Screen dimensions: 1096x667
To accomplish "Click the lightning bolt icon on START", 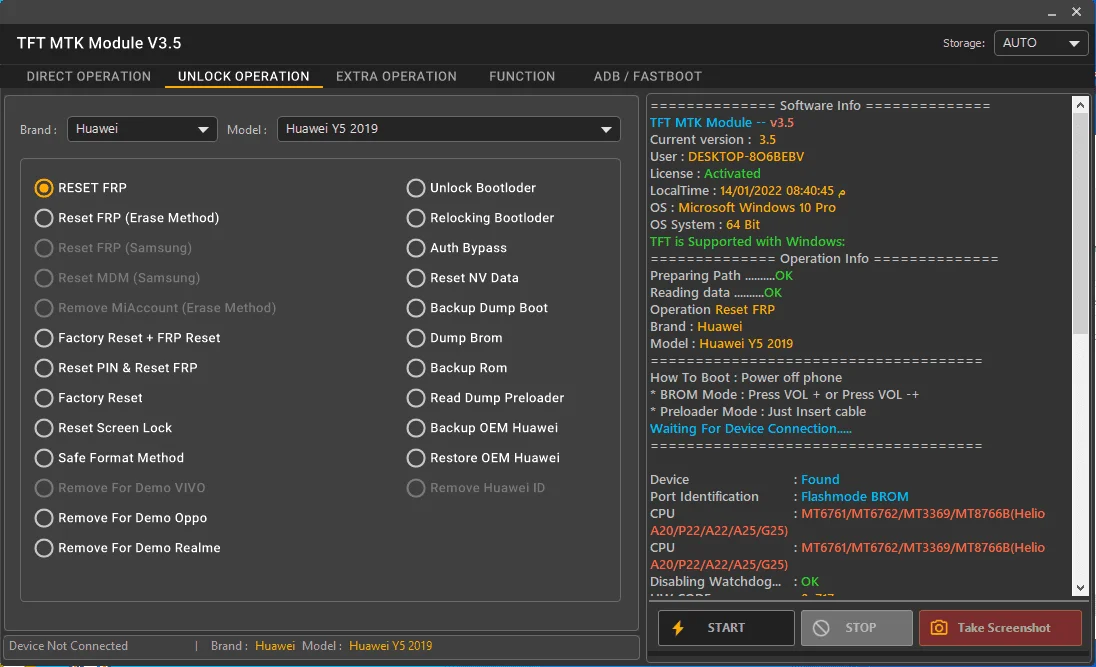I will (677, 628).
